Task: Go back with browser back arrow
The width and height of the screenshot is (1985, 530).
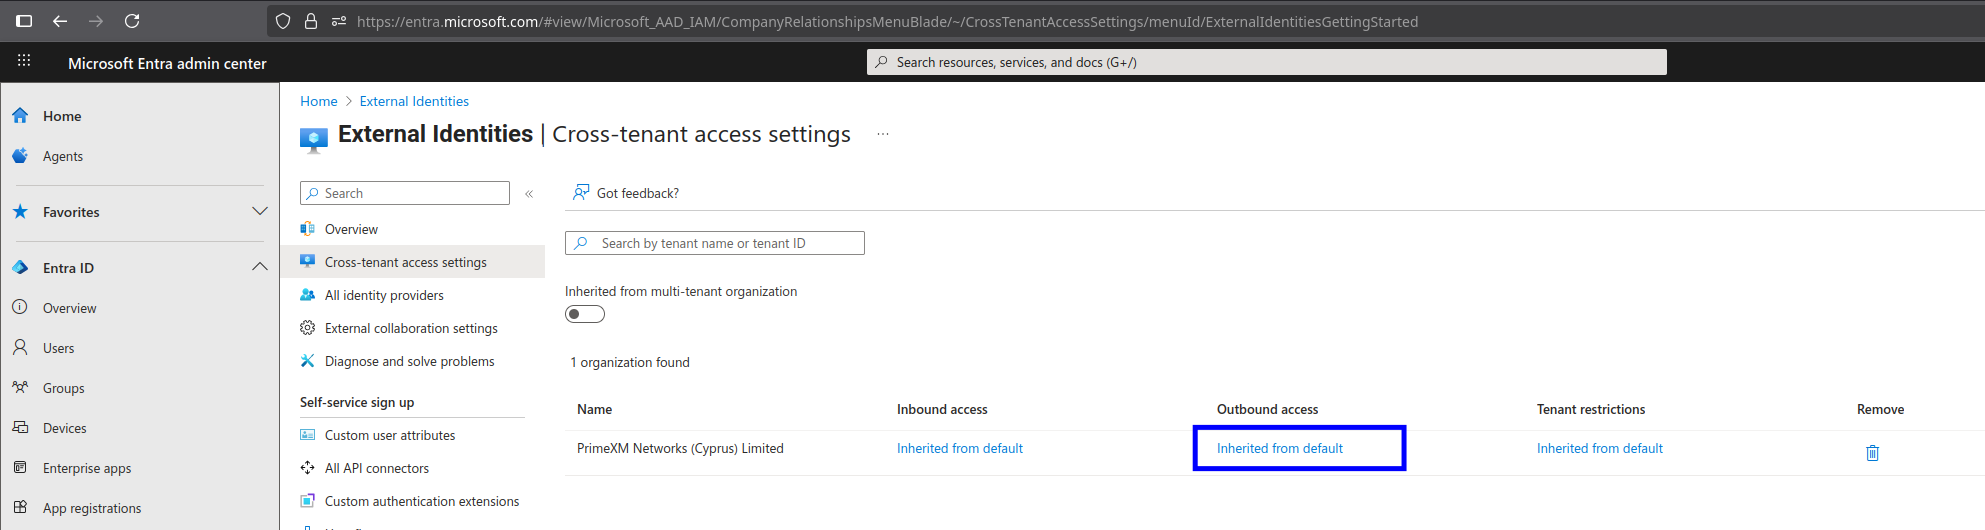Action: [60, 21]
